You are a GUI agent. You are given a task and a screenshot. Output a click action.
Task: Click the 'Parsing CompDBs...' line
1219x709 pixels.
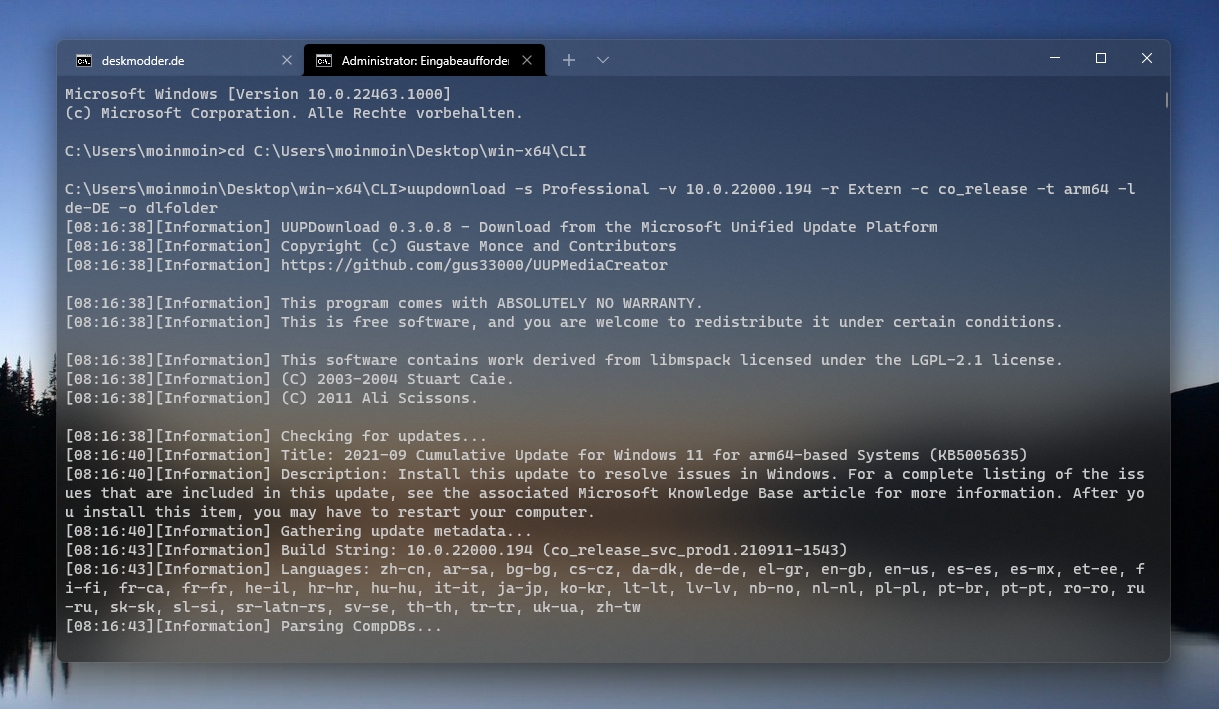253,626
